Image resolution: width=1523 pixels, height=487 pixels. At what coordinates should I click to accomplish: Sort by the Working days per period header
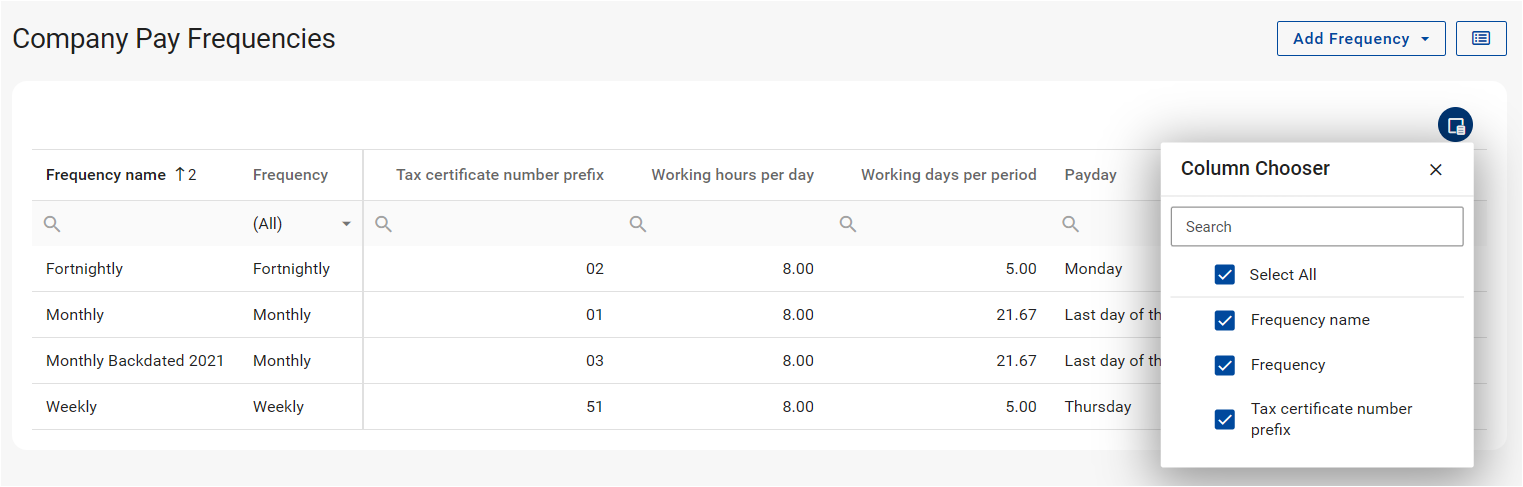948,175
